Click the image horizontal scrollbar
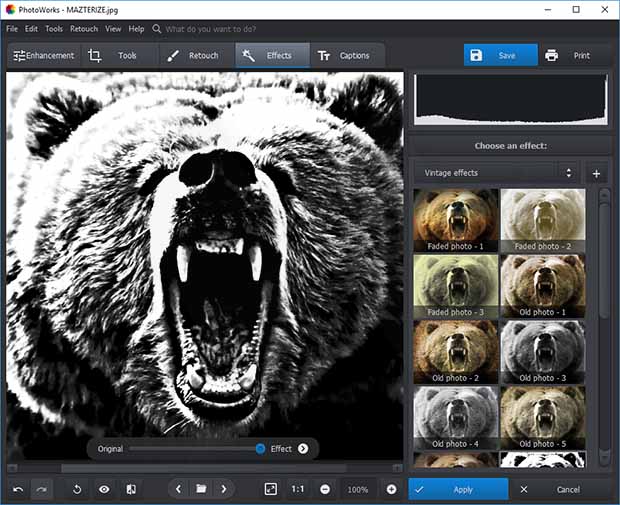The image size is (620, 505). [204, 468]
